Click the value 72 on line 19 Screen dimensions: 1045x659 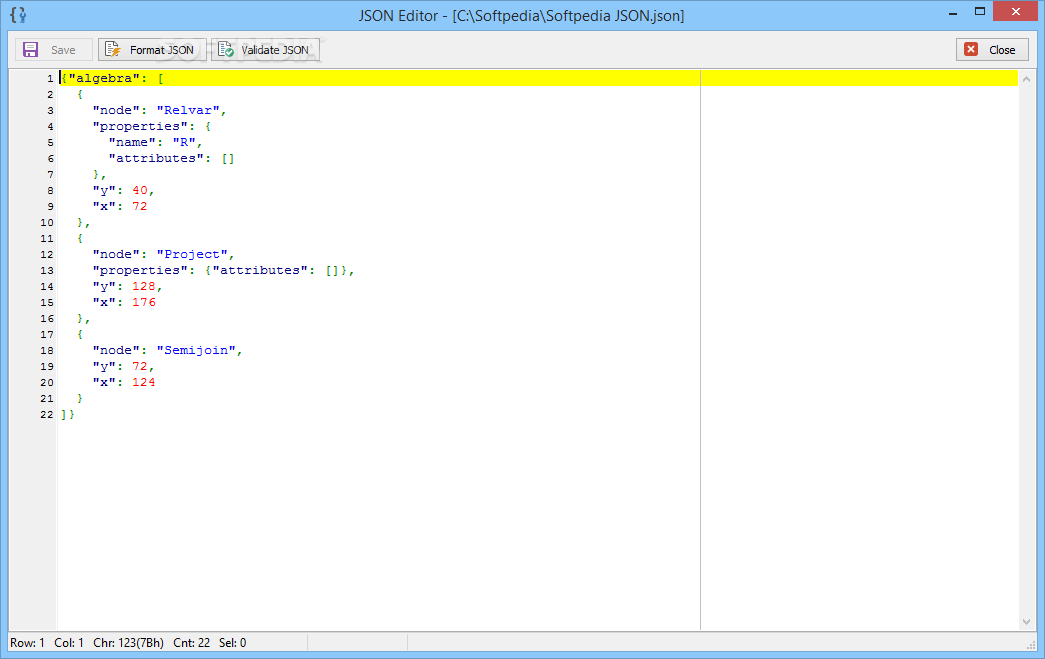[x=140, y=366]
